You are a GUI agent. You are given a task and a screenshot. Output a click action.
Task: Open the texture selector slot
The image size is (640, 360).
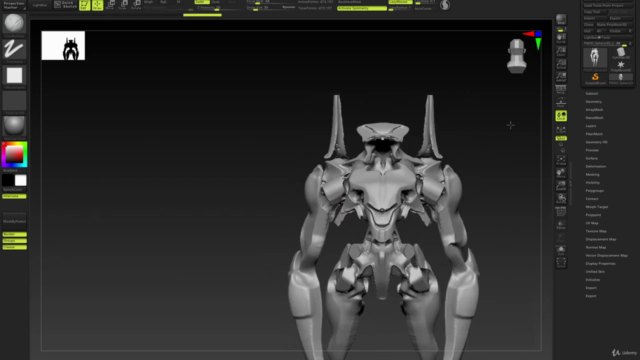coord(14,101)
